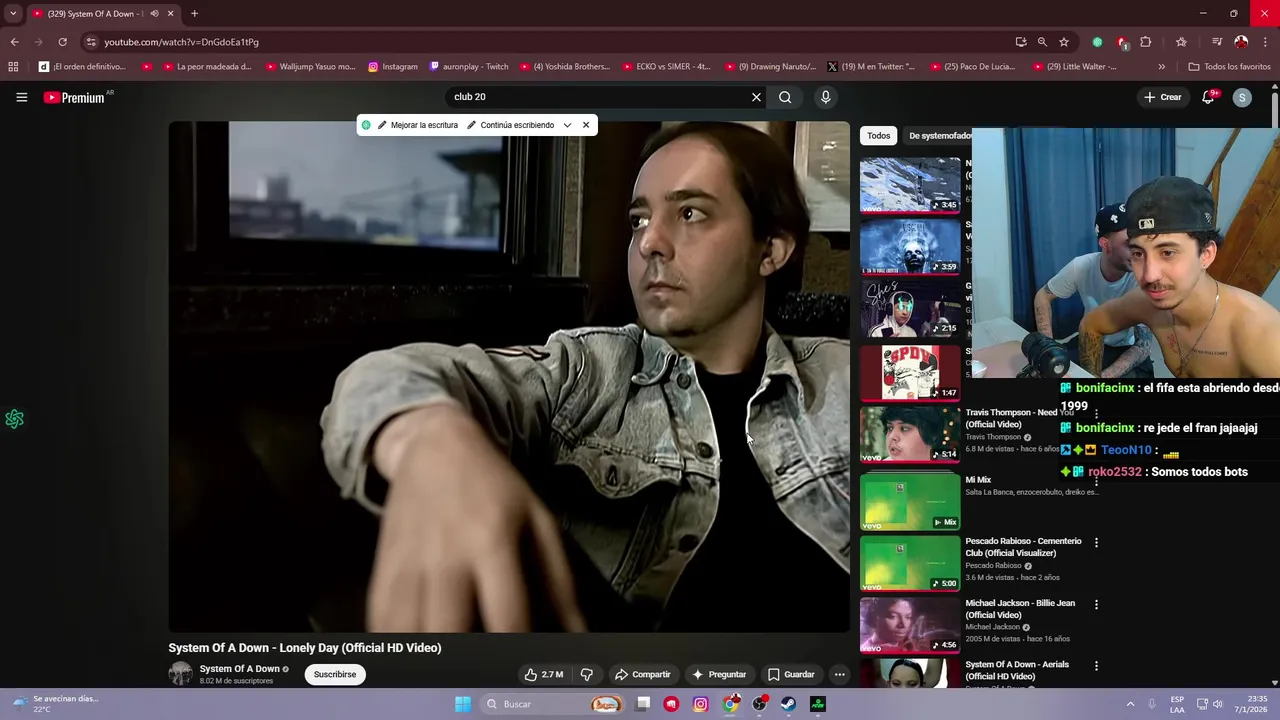1280x720 pixels.
Task: Open the YouTube account avatar menu
Action: tap(1242, 97)
